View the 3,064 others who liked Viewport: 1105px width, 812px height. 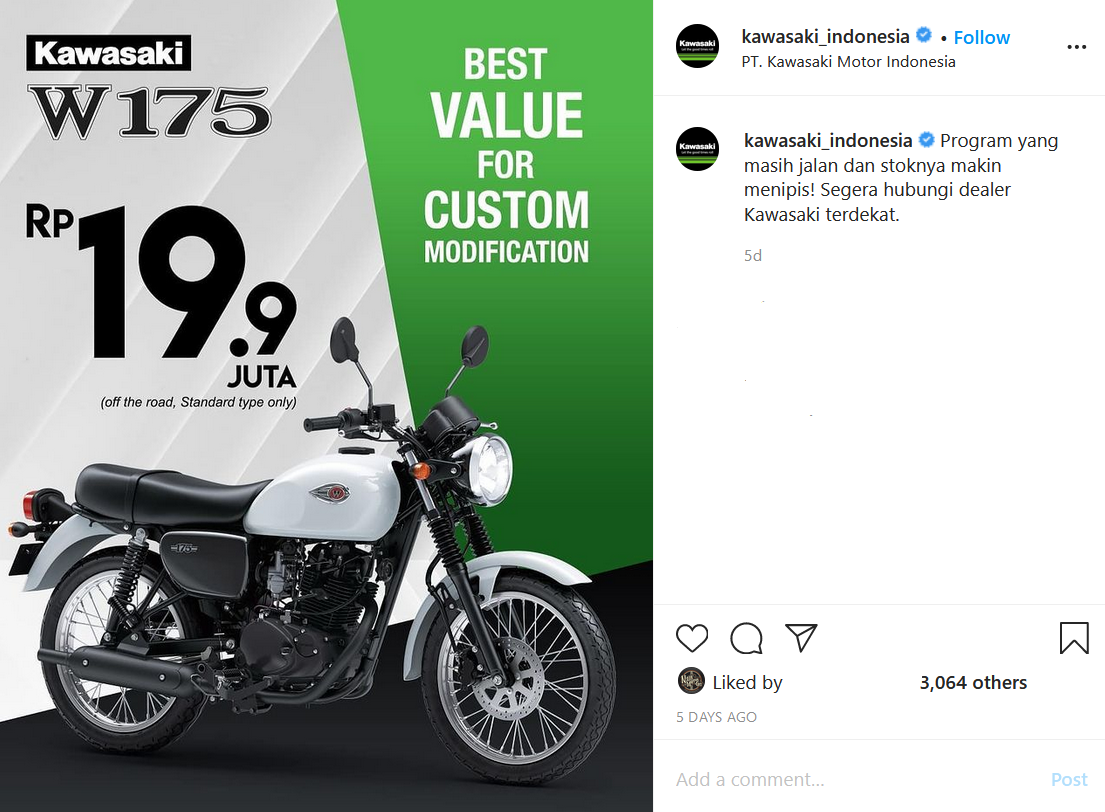click(973, 682)
